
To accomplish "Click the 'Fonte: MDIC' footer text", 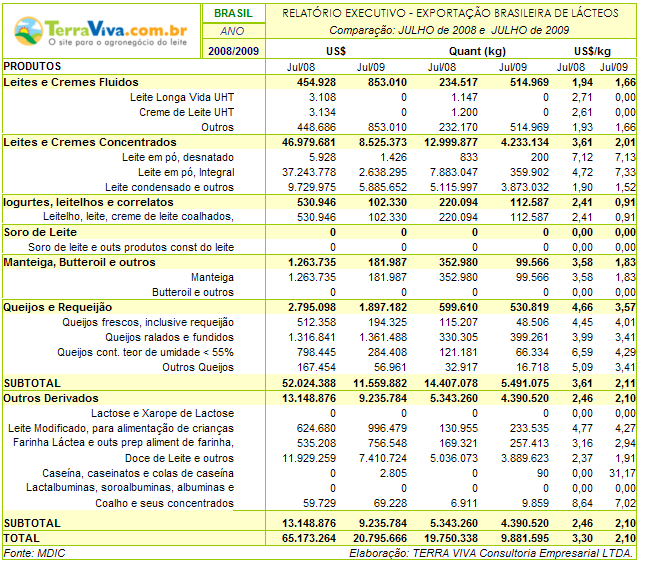I will tap(34, 553).
